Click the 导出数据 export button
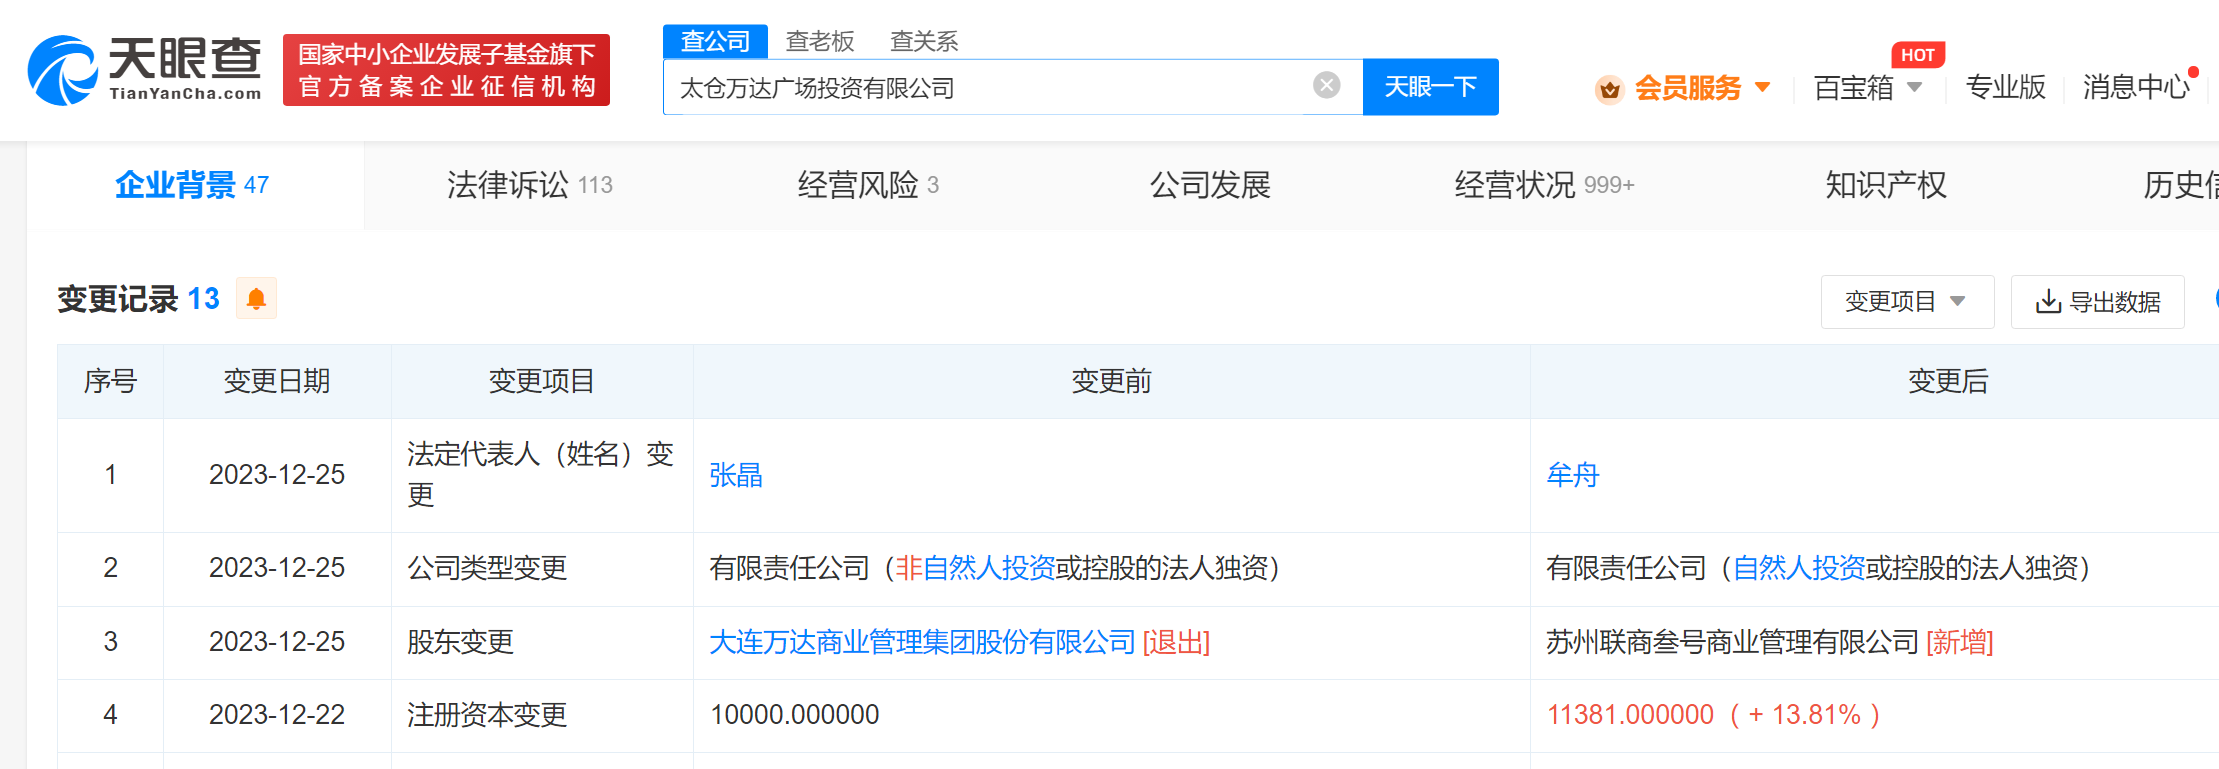 pyautogui.click(x=2097, y=302)
